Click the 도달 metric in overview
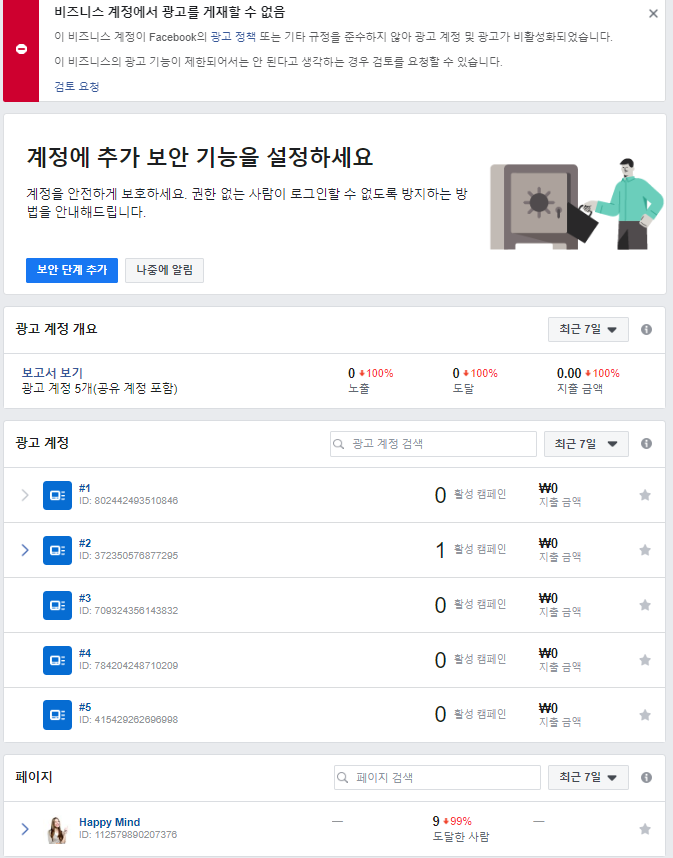Image resolution: width=673 pixels, height=858 pixels. pos(475,380)
